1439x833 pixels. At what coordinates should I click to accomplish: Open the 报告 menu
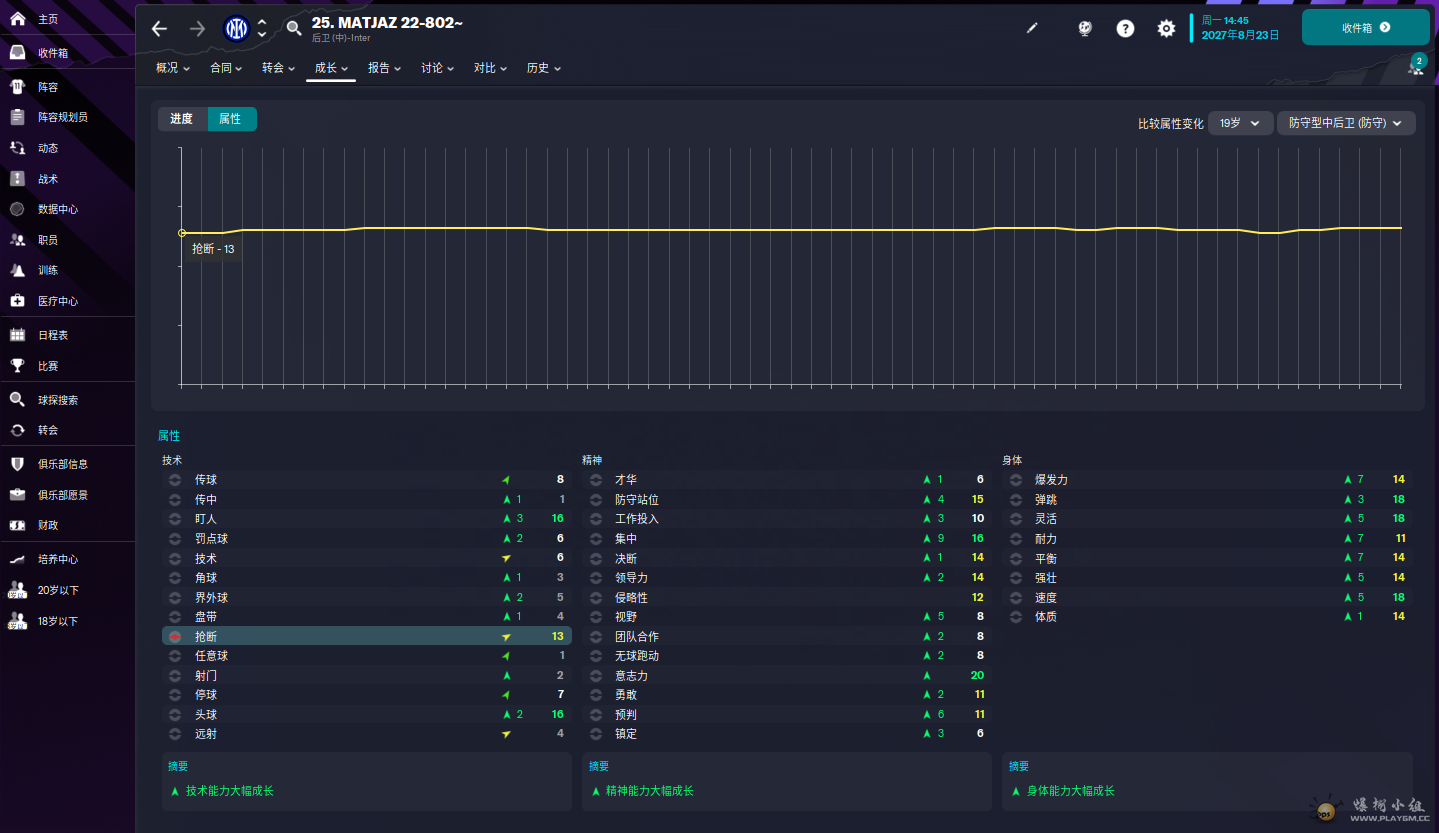[x=384, y=68]
